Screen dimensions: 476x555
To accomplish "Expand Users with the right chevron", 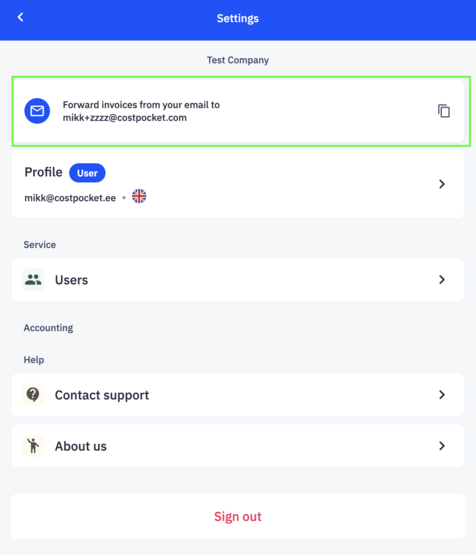I will coord(442,280).
